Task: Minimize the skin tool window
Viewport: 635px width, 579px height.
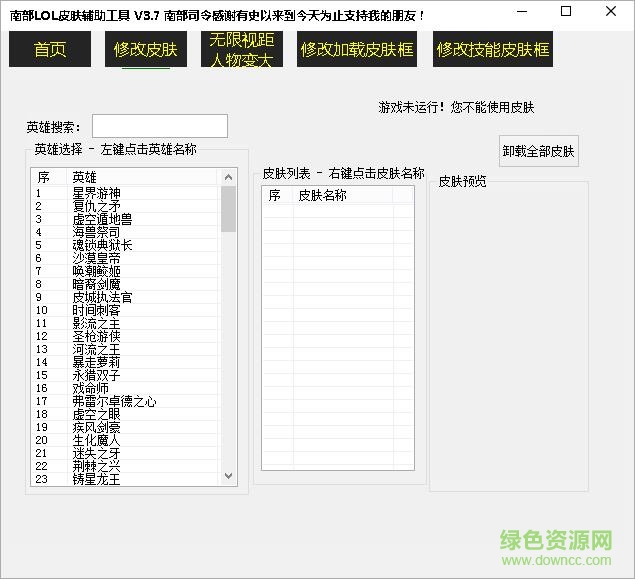Action: tap(521, 13)
